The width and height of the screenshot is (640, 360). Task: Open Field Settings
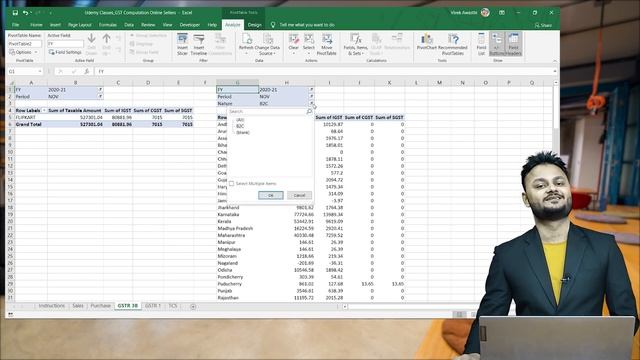(x=65, y=52)
